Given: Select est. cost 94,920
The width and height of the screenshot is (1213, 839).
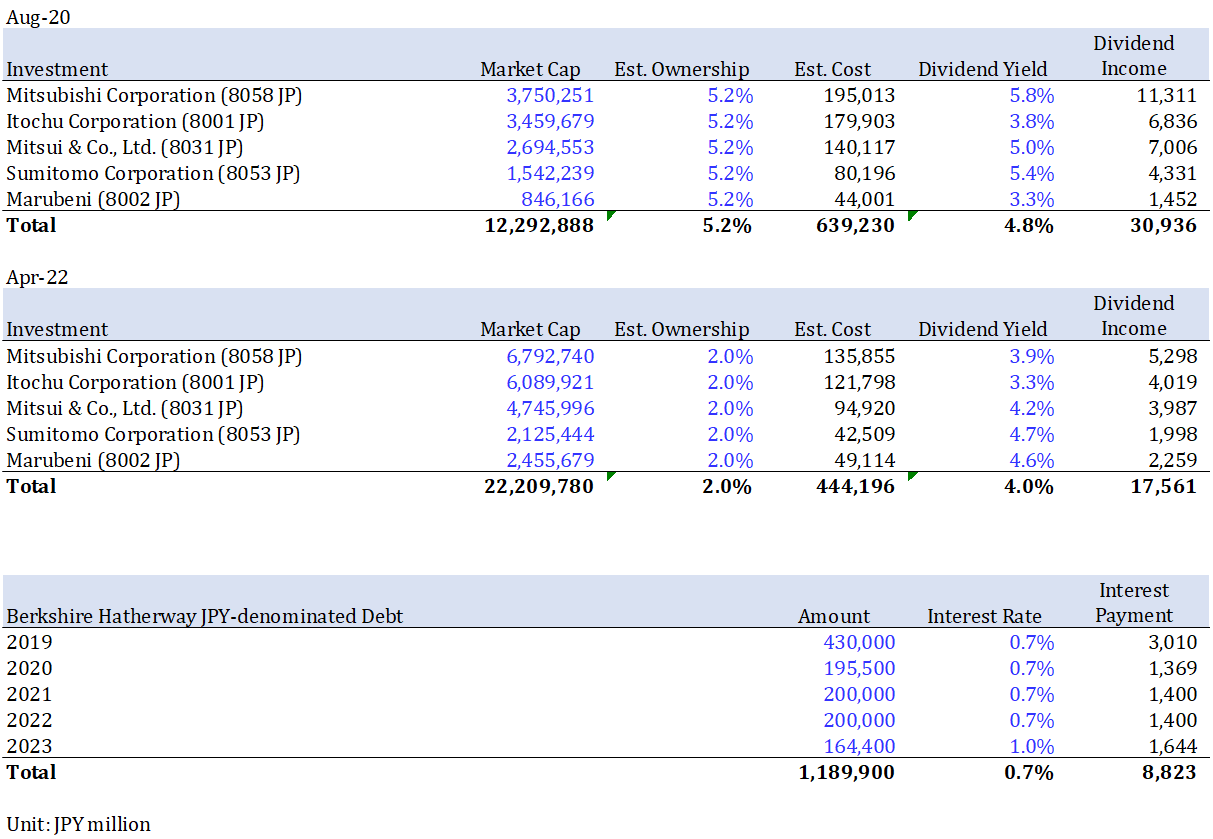Looking at the screenshot, I should 867,408.
